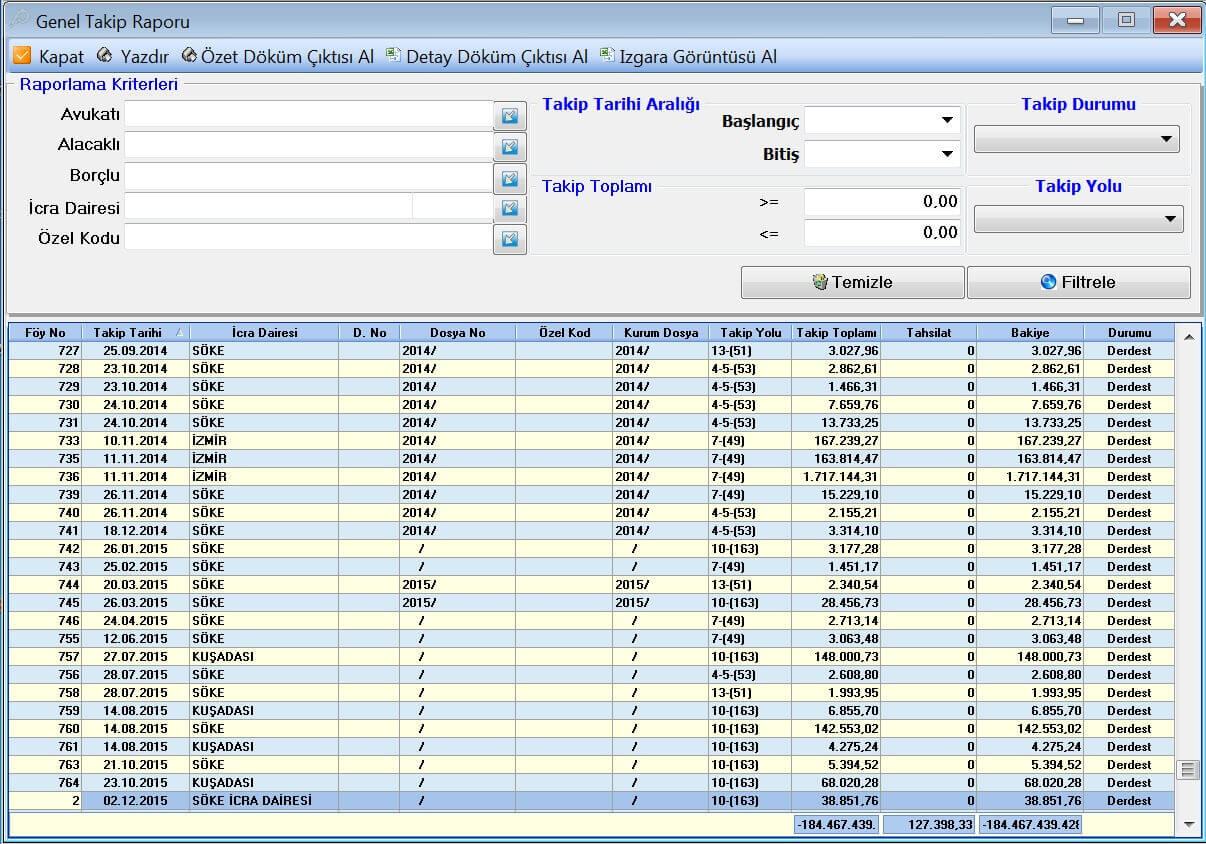Expand the Başlangıç date dropdown
The image size is (1206, 844).
946,121
